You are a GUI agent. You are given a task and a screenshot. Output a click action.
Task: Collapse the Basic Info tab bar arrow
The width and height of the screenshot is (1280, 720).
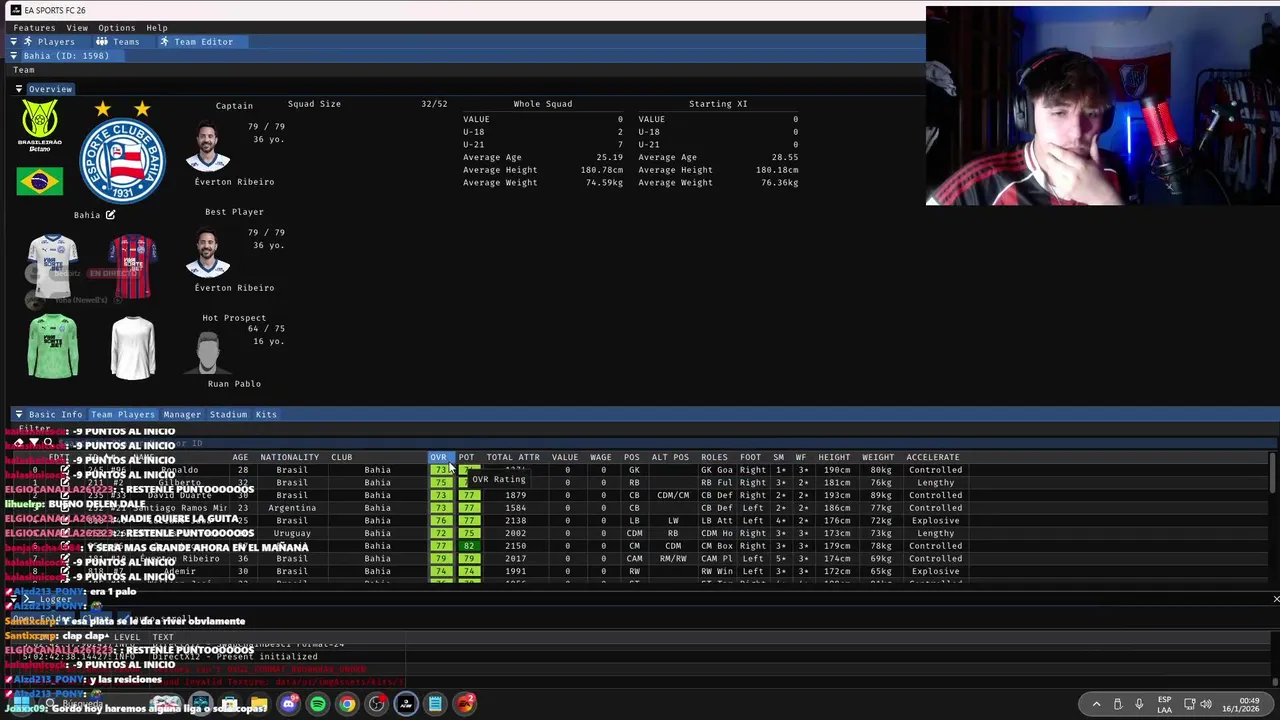18,414
